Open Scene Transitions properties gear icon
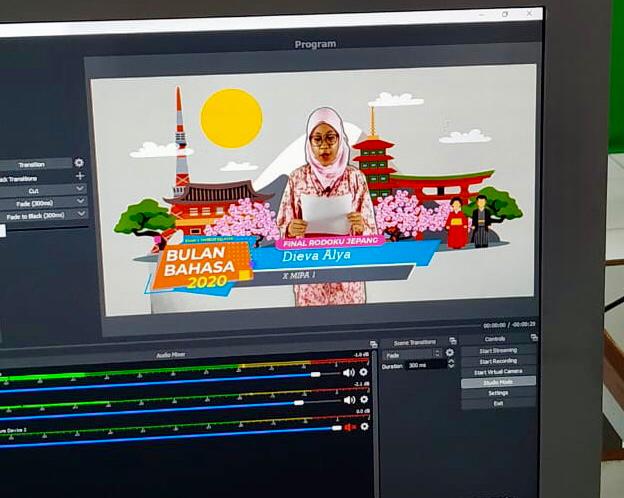Screen dimensions: 624x498 pyautogui.click(x=449, y=353)
